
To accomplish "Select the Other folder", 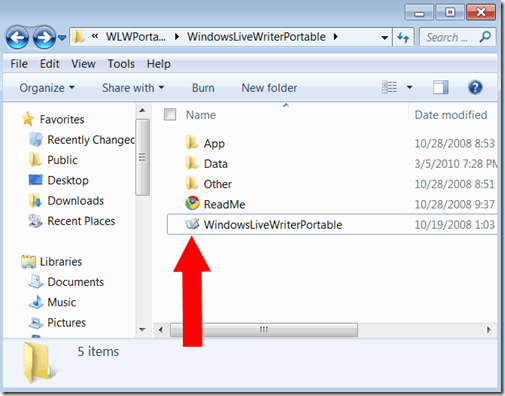I will coord(218,184).
